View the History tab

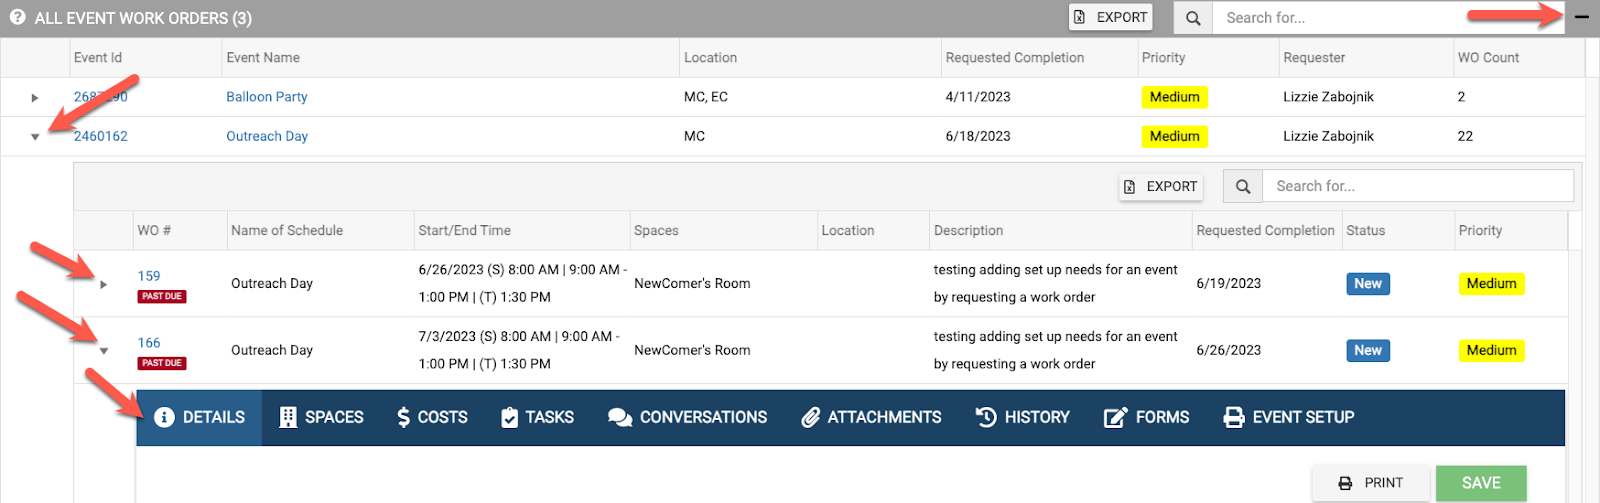(1023, 417)
